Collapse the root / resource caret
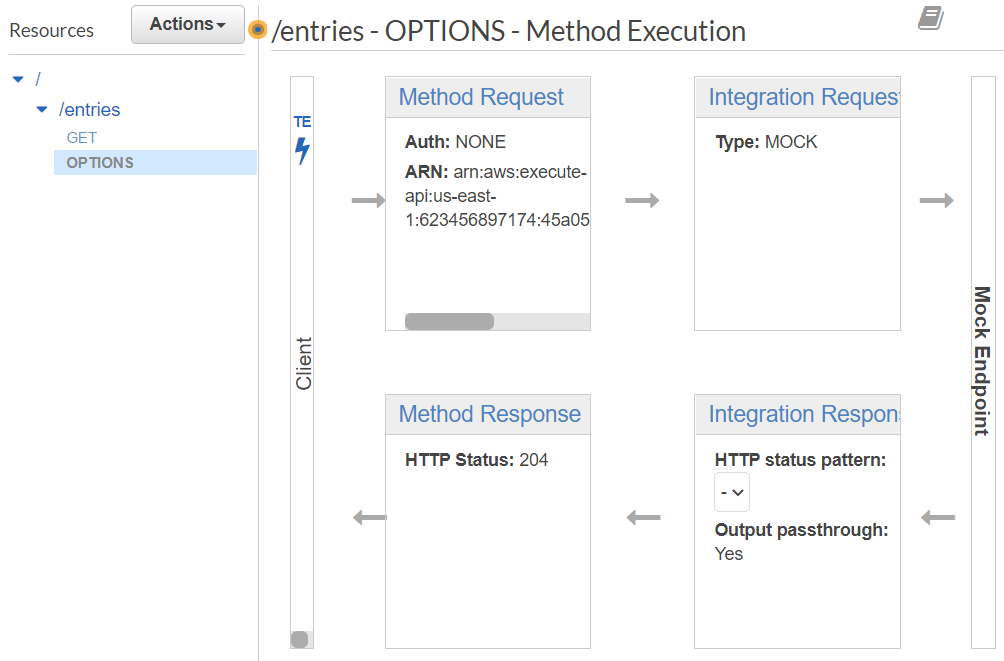Image resolution: width=1004 pixels, height=661 pixels. tap(18, 79)
